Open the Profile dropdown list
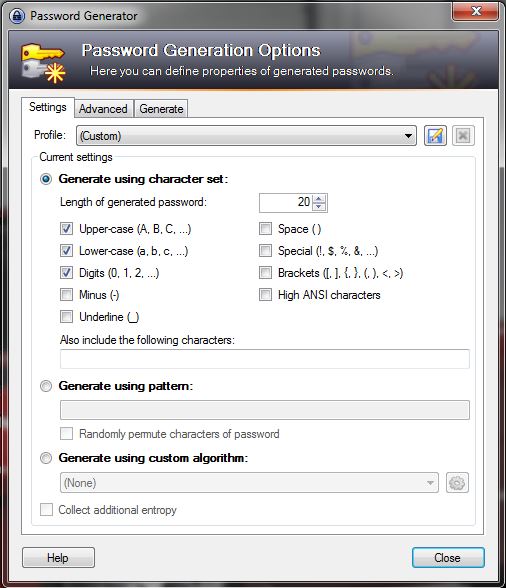 point(246,135)
